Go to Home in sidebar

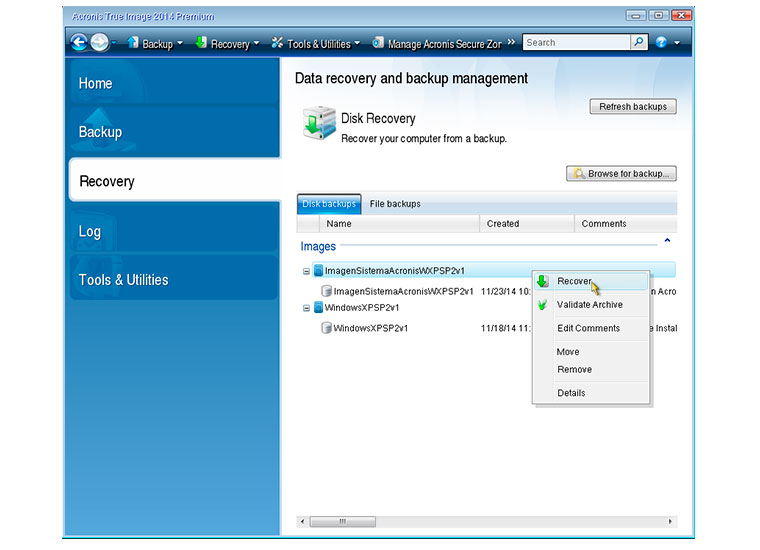[174, 82]
